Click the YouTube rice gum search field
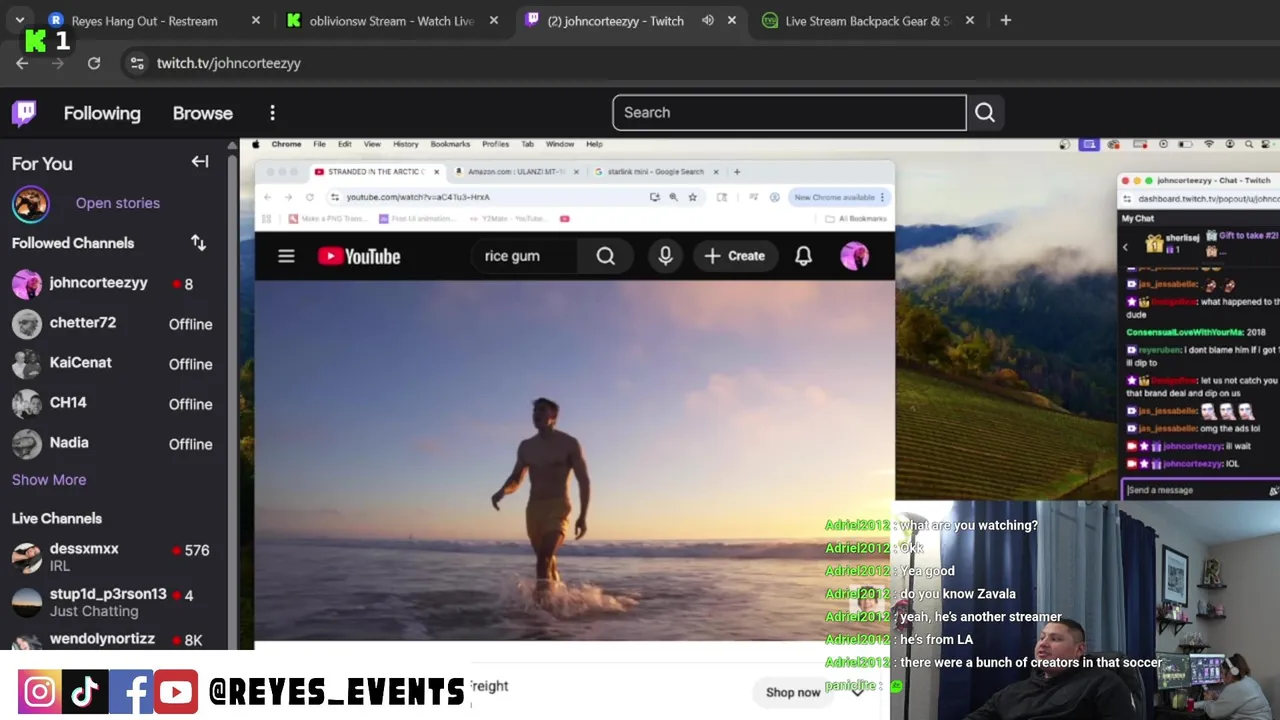This screenshot has width=1280, height=720. pyautogui.click(x=524, y=256)
